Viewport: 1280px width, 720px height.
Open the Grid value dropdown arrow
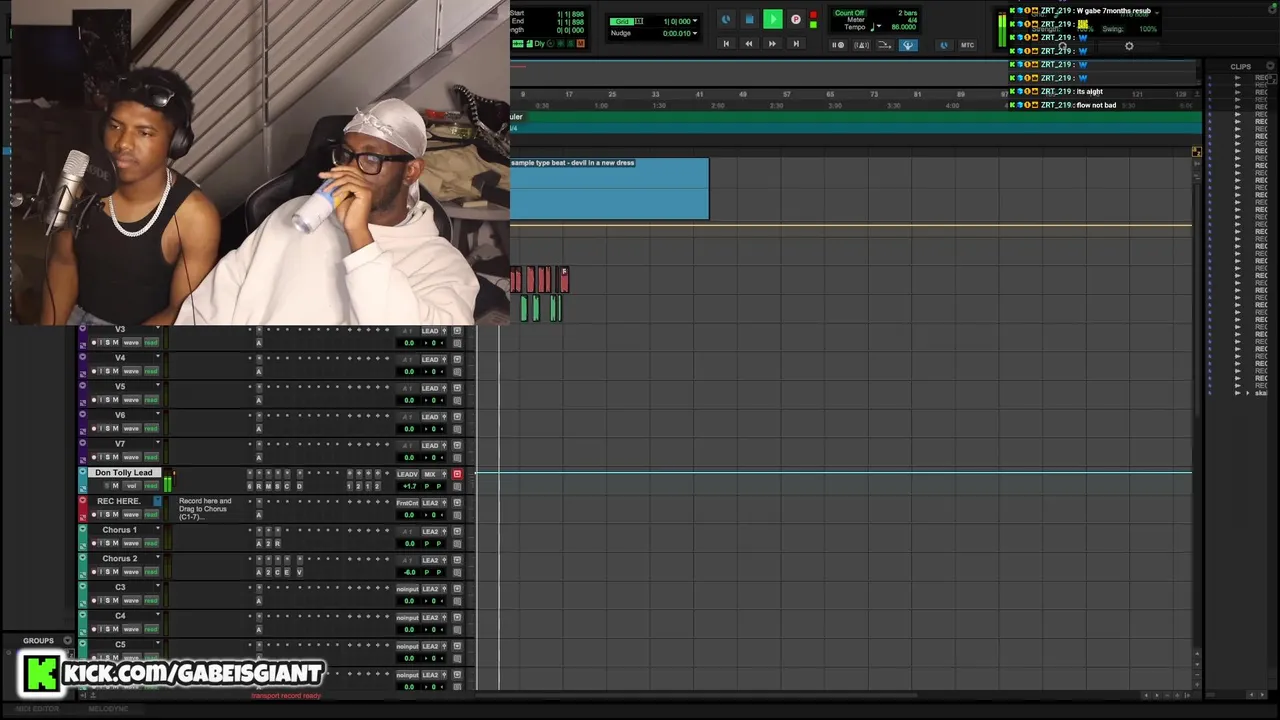[x=695, y=21]
